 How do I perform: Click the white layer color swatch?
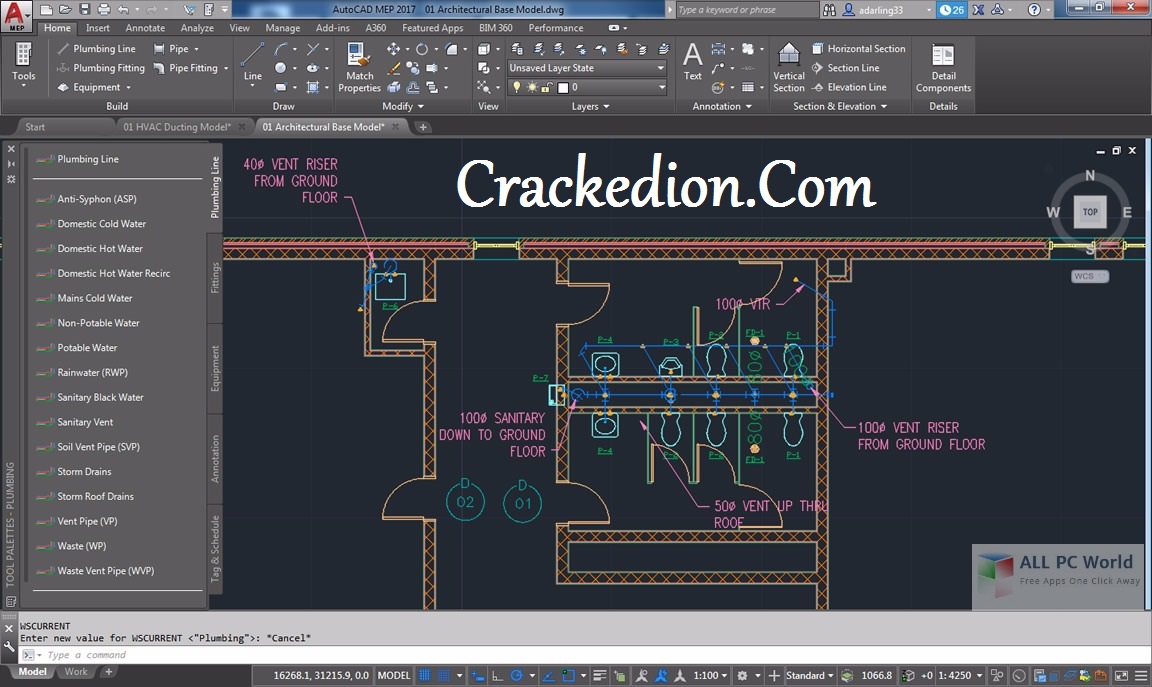563,87
